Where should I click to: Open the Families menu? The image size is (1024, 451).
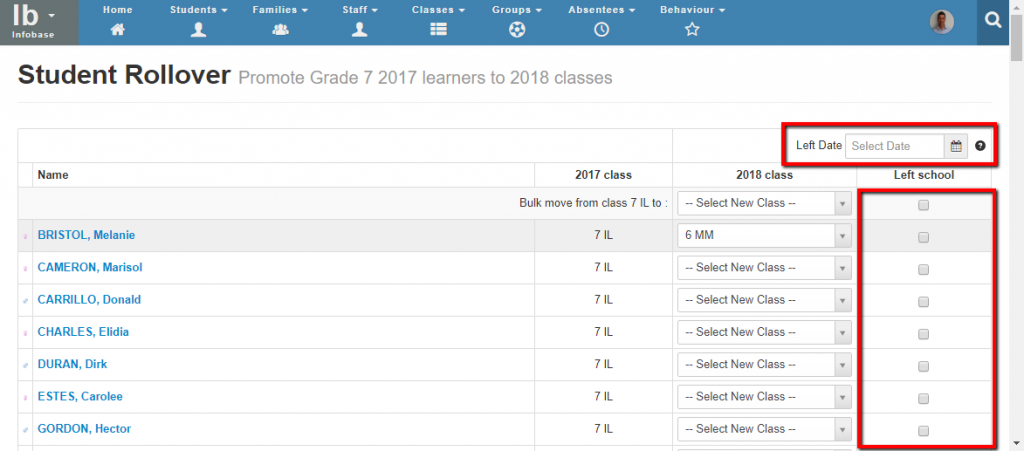pos(280,10)
